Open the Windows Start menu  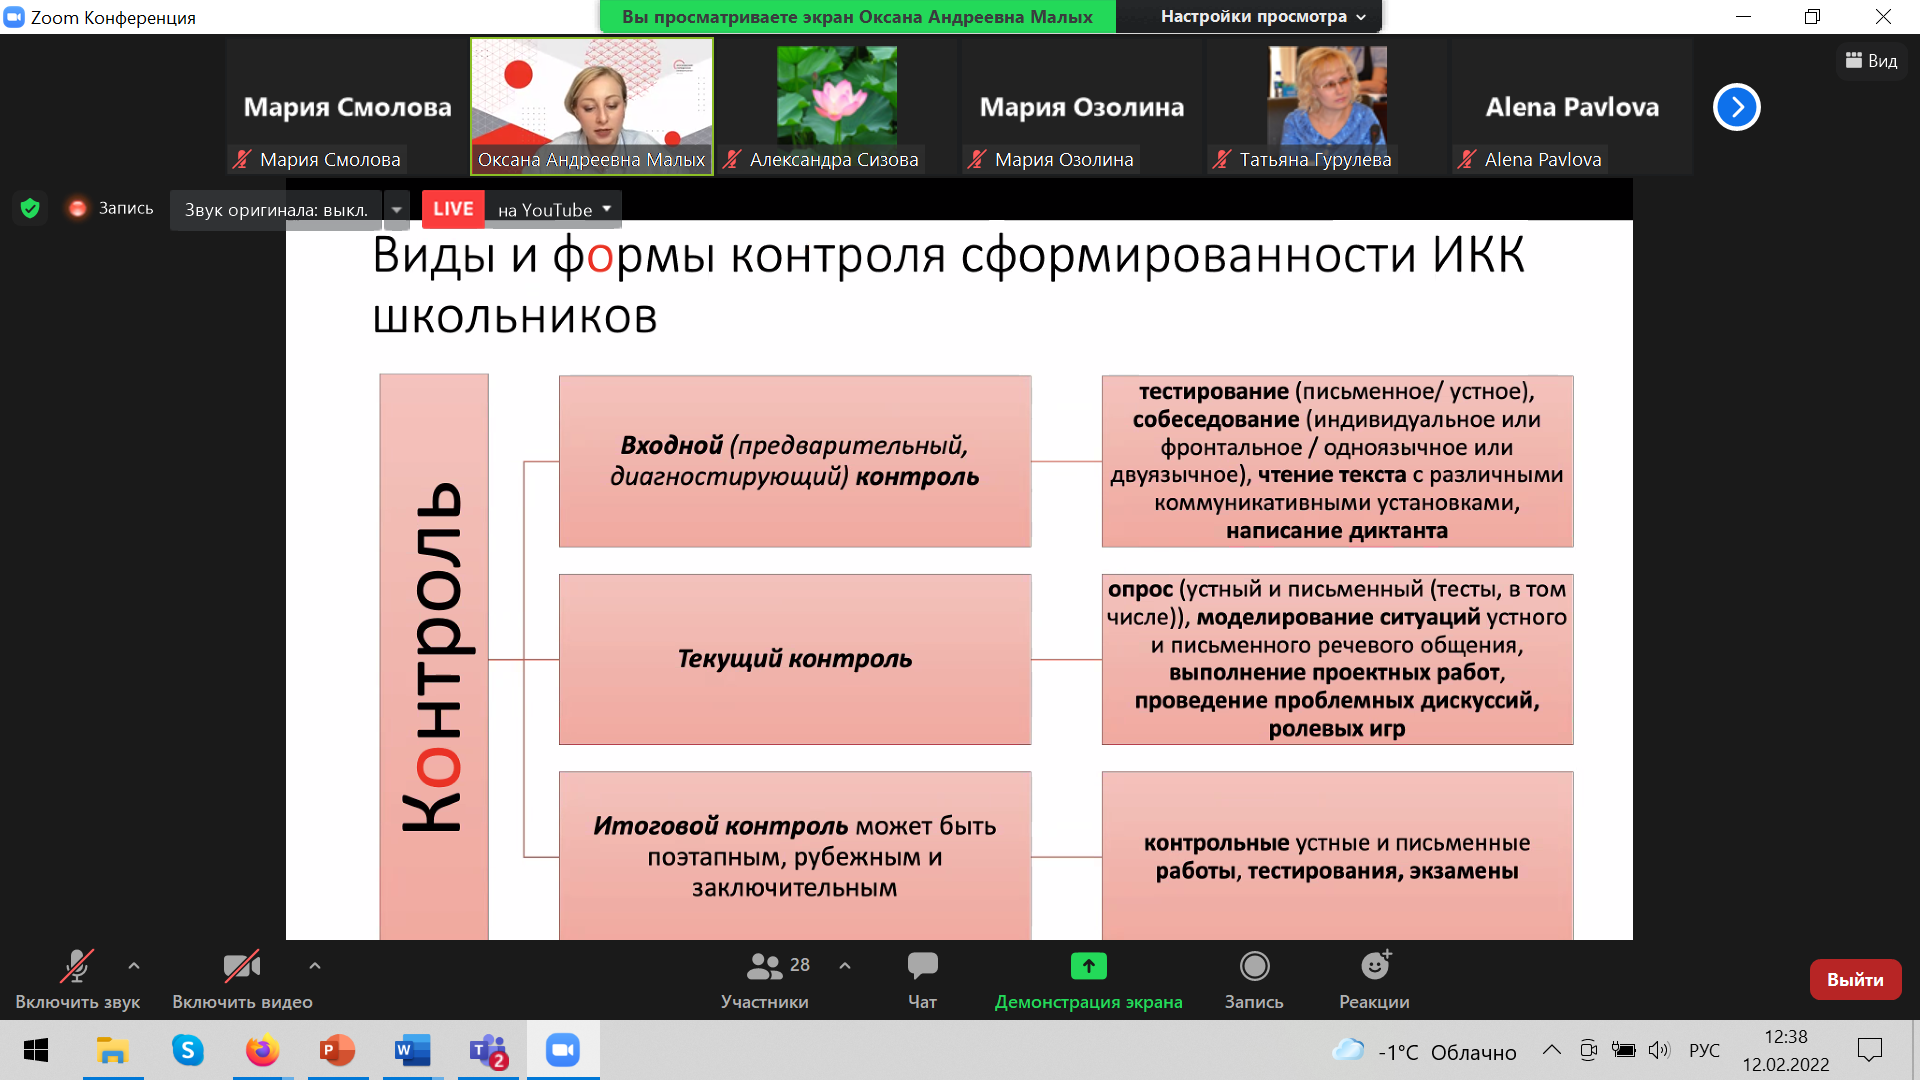36,1051
